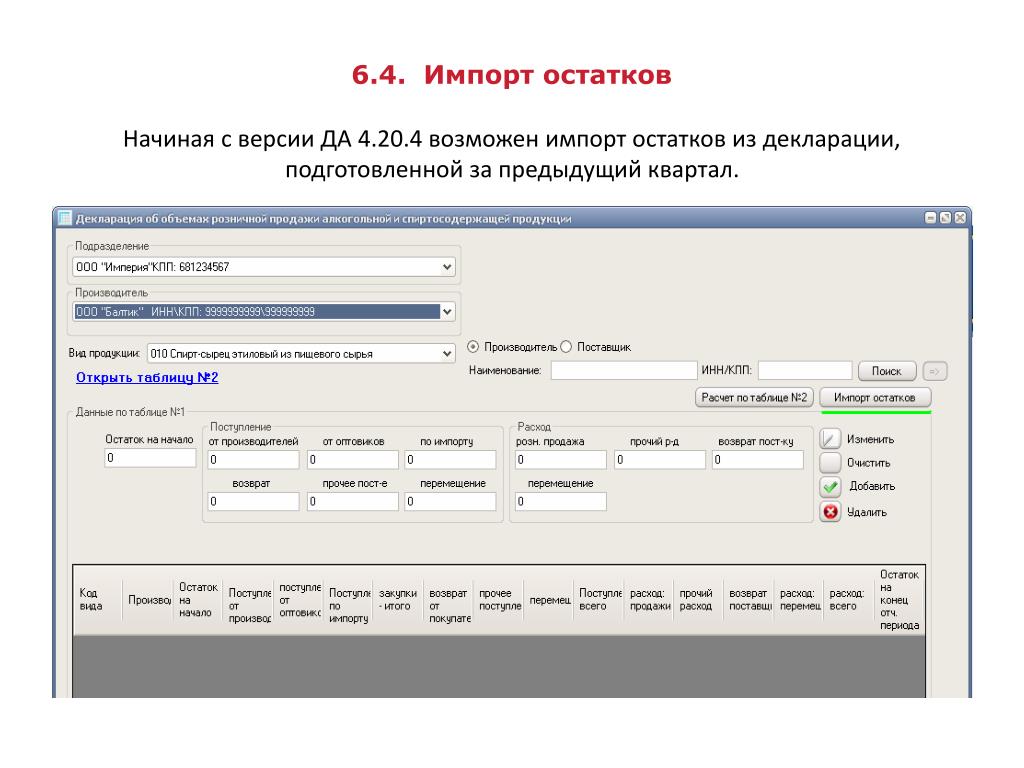Maximize the declaration window

[945, 218]
